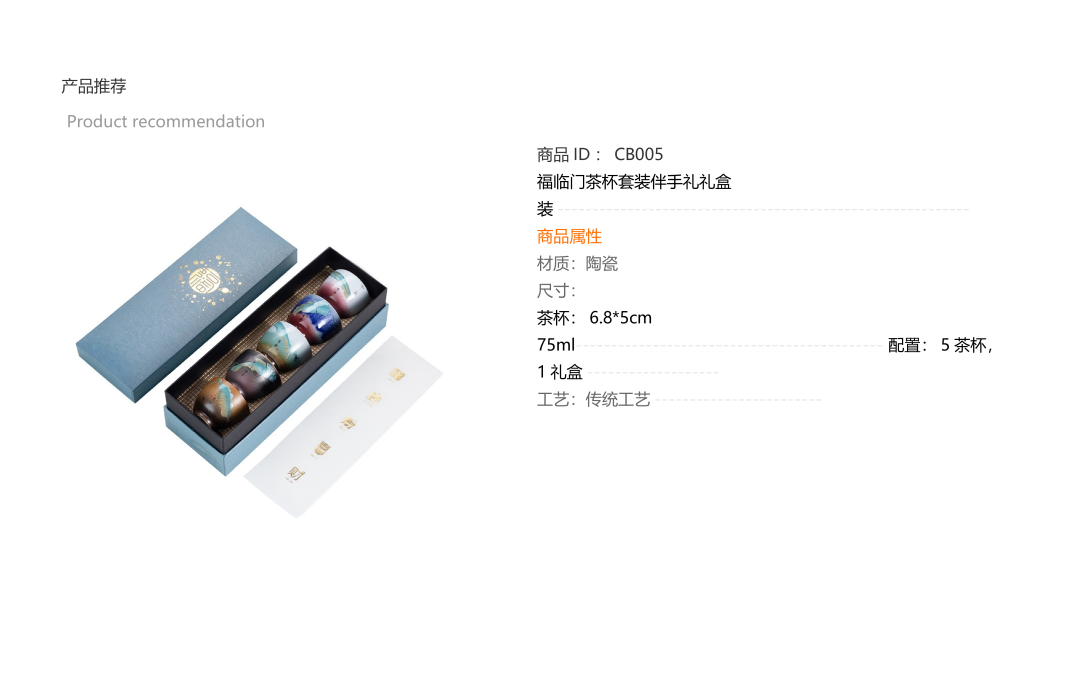
Task: Select the brown cup nearest front
Action: click(x=221, y=404)
